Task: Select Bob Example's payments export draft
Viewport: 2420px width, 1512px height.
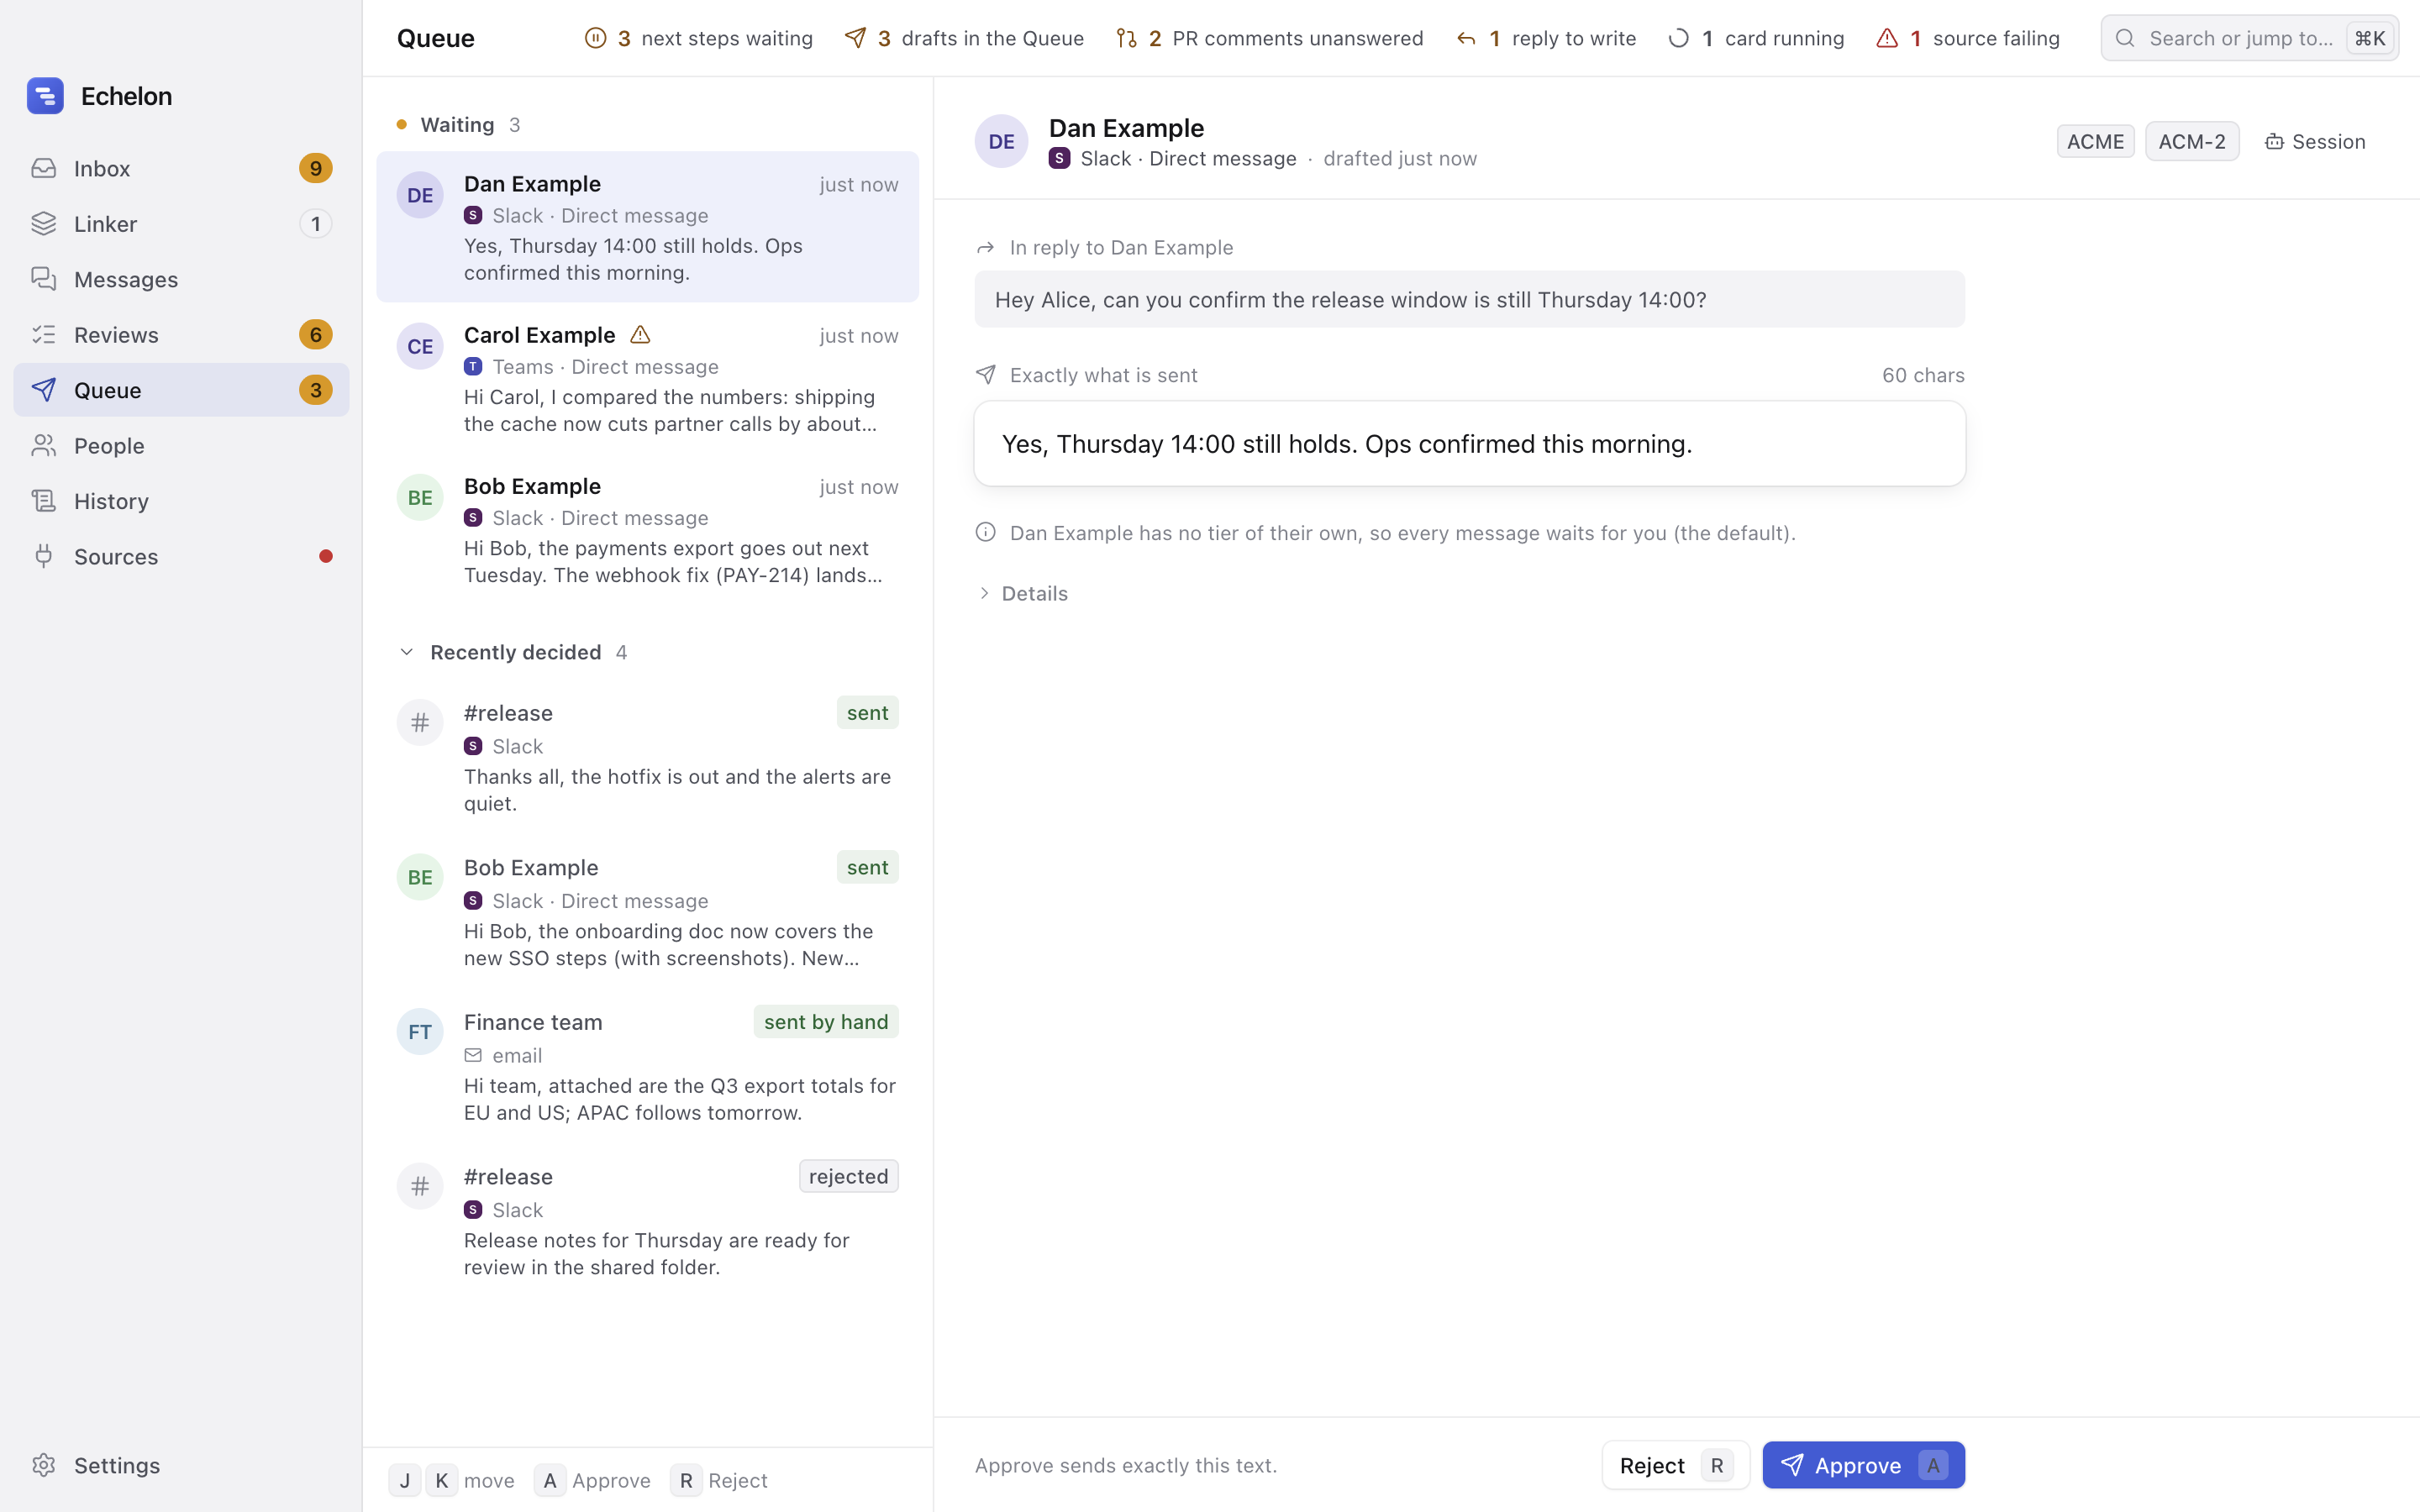Action: tap(647, 529)
